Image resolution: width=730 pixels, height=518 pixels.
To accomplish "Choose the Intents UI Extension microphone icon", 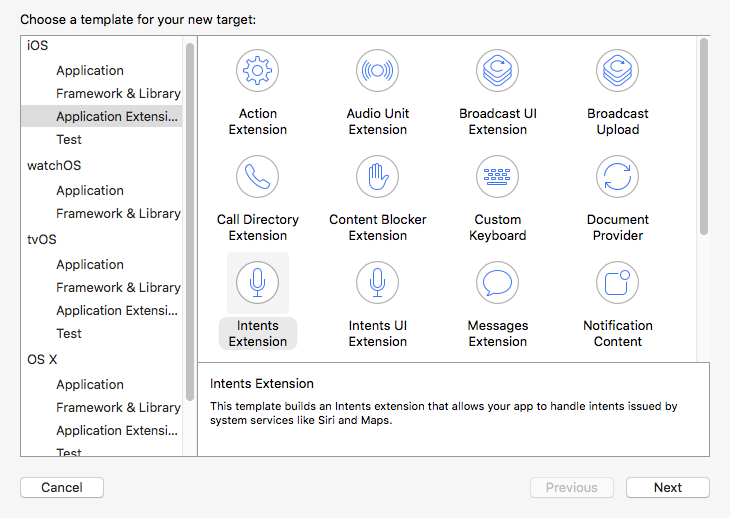I will 378,283.
